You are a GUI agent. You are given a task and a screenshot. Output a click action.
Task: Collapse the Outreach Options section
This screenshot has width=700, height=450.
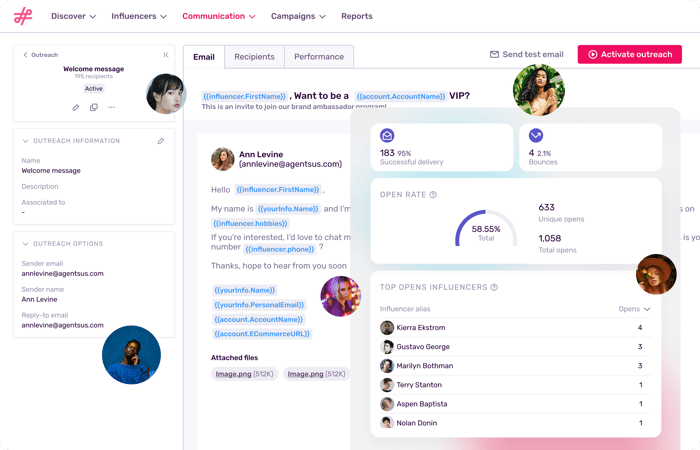(25, 244)
